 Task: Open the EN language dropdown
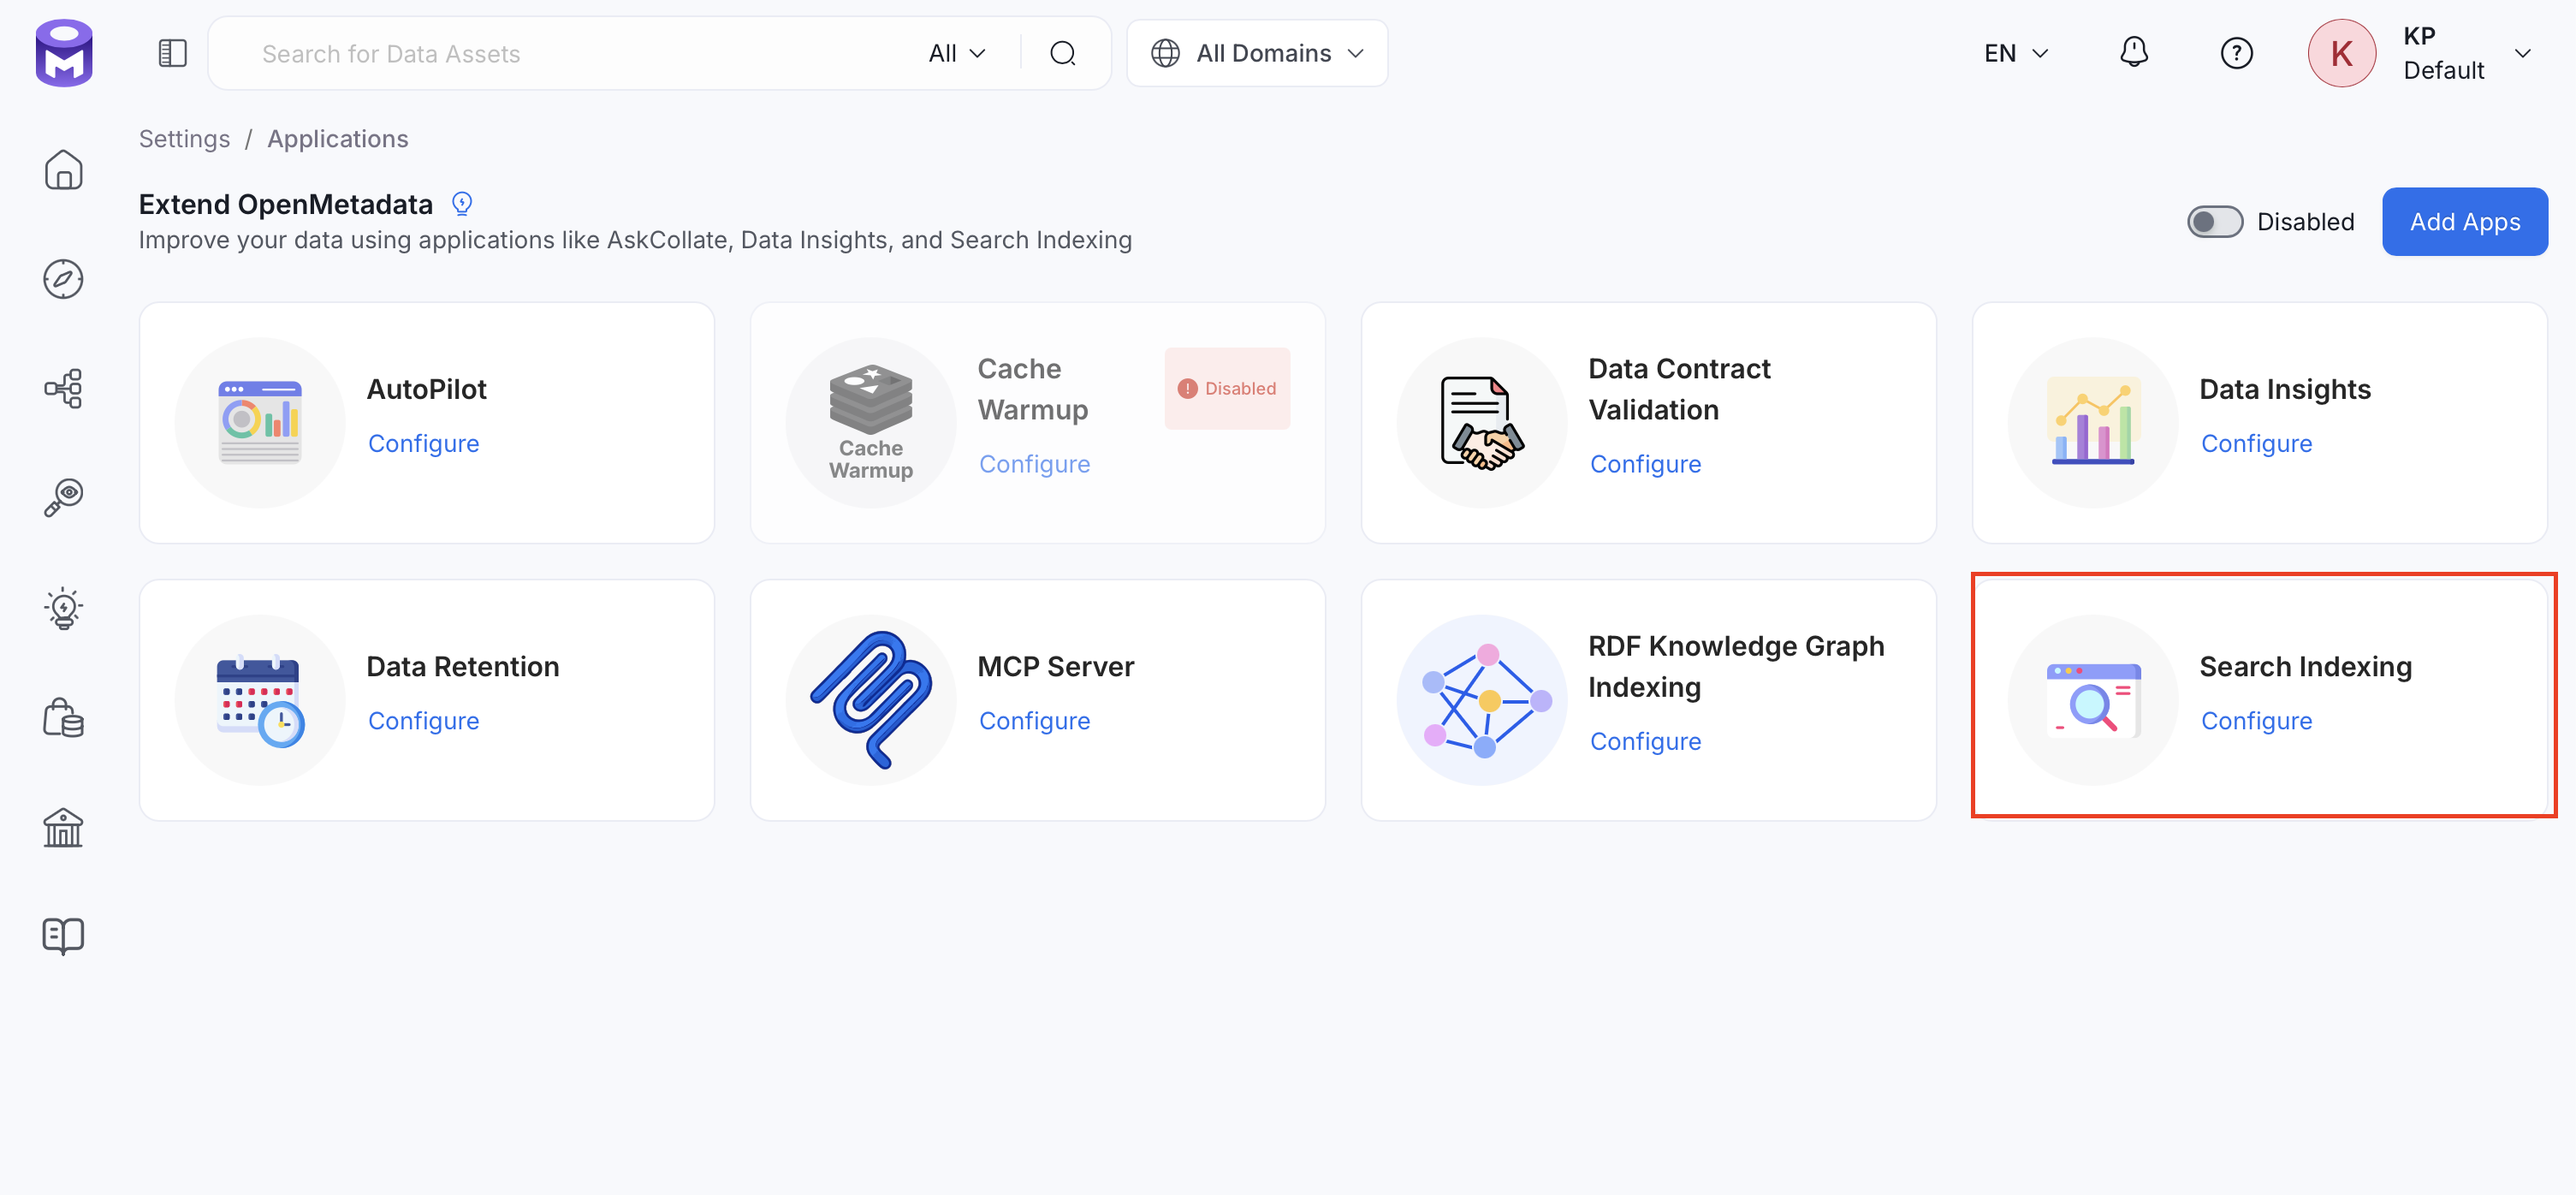point(2016,53)
